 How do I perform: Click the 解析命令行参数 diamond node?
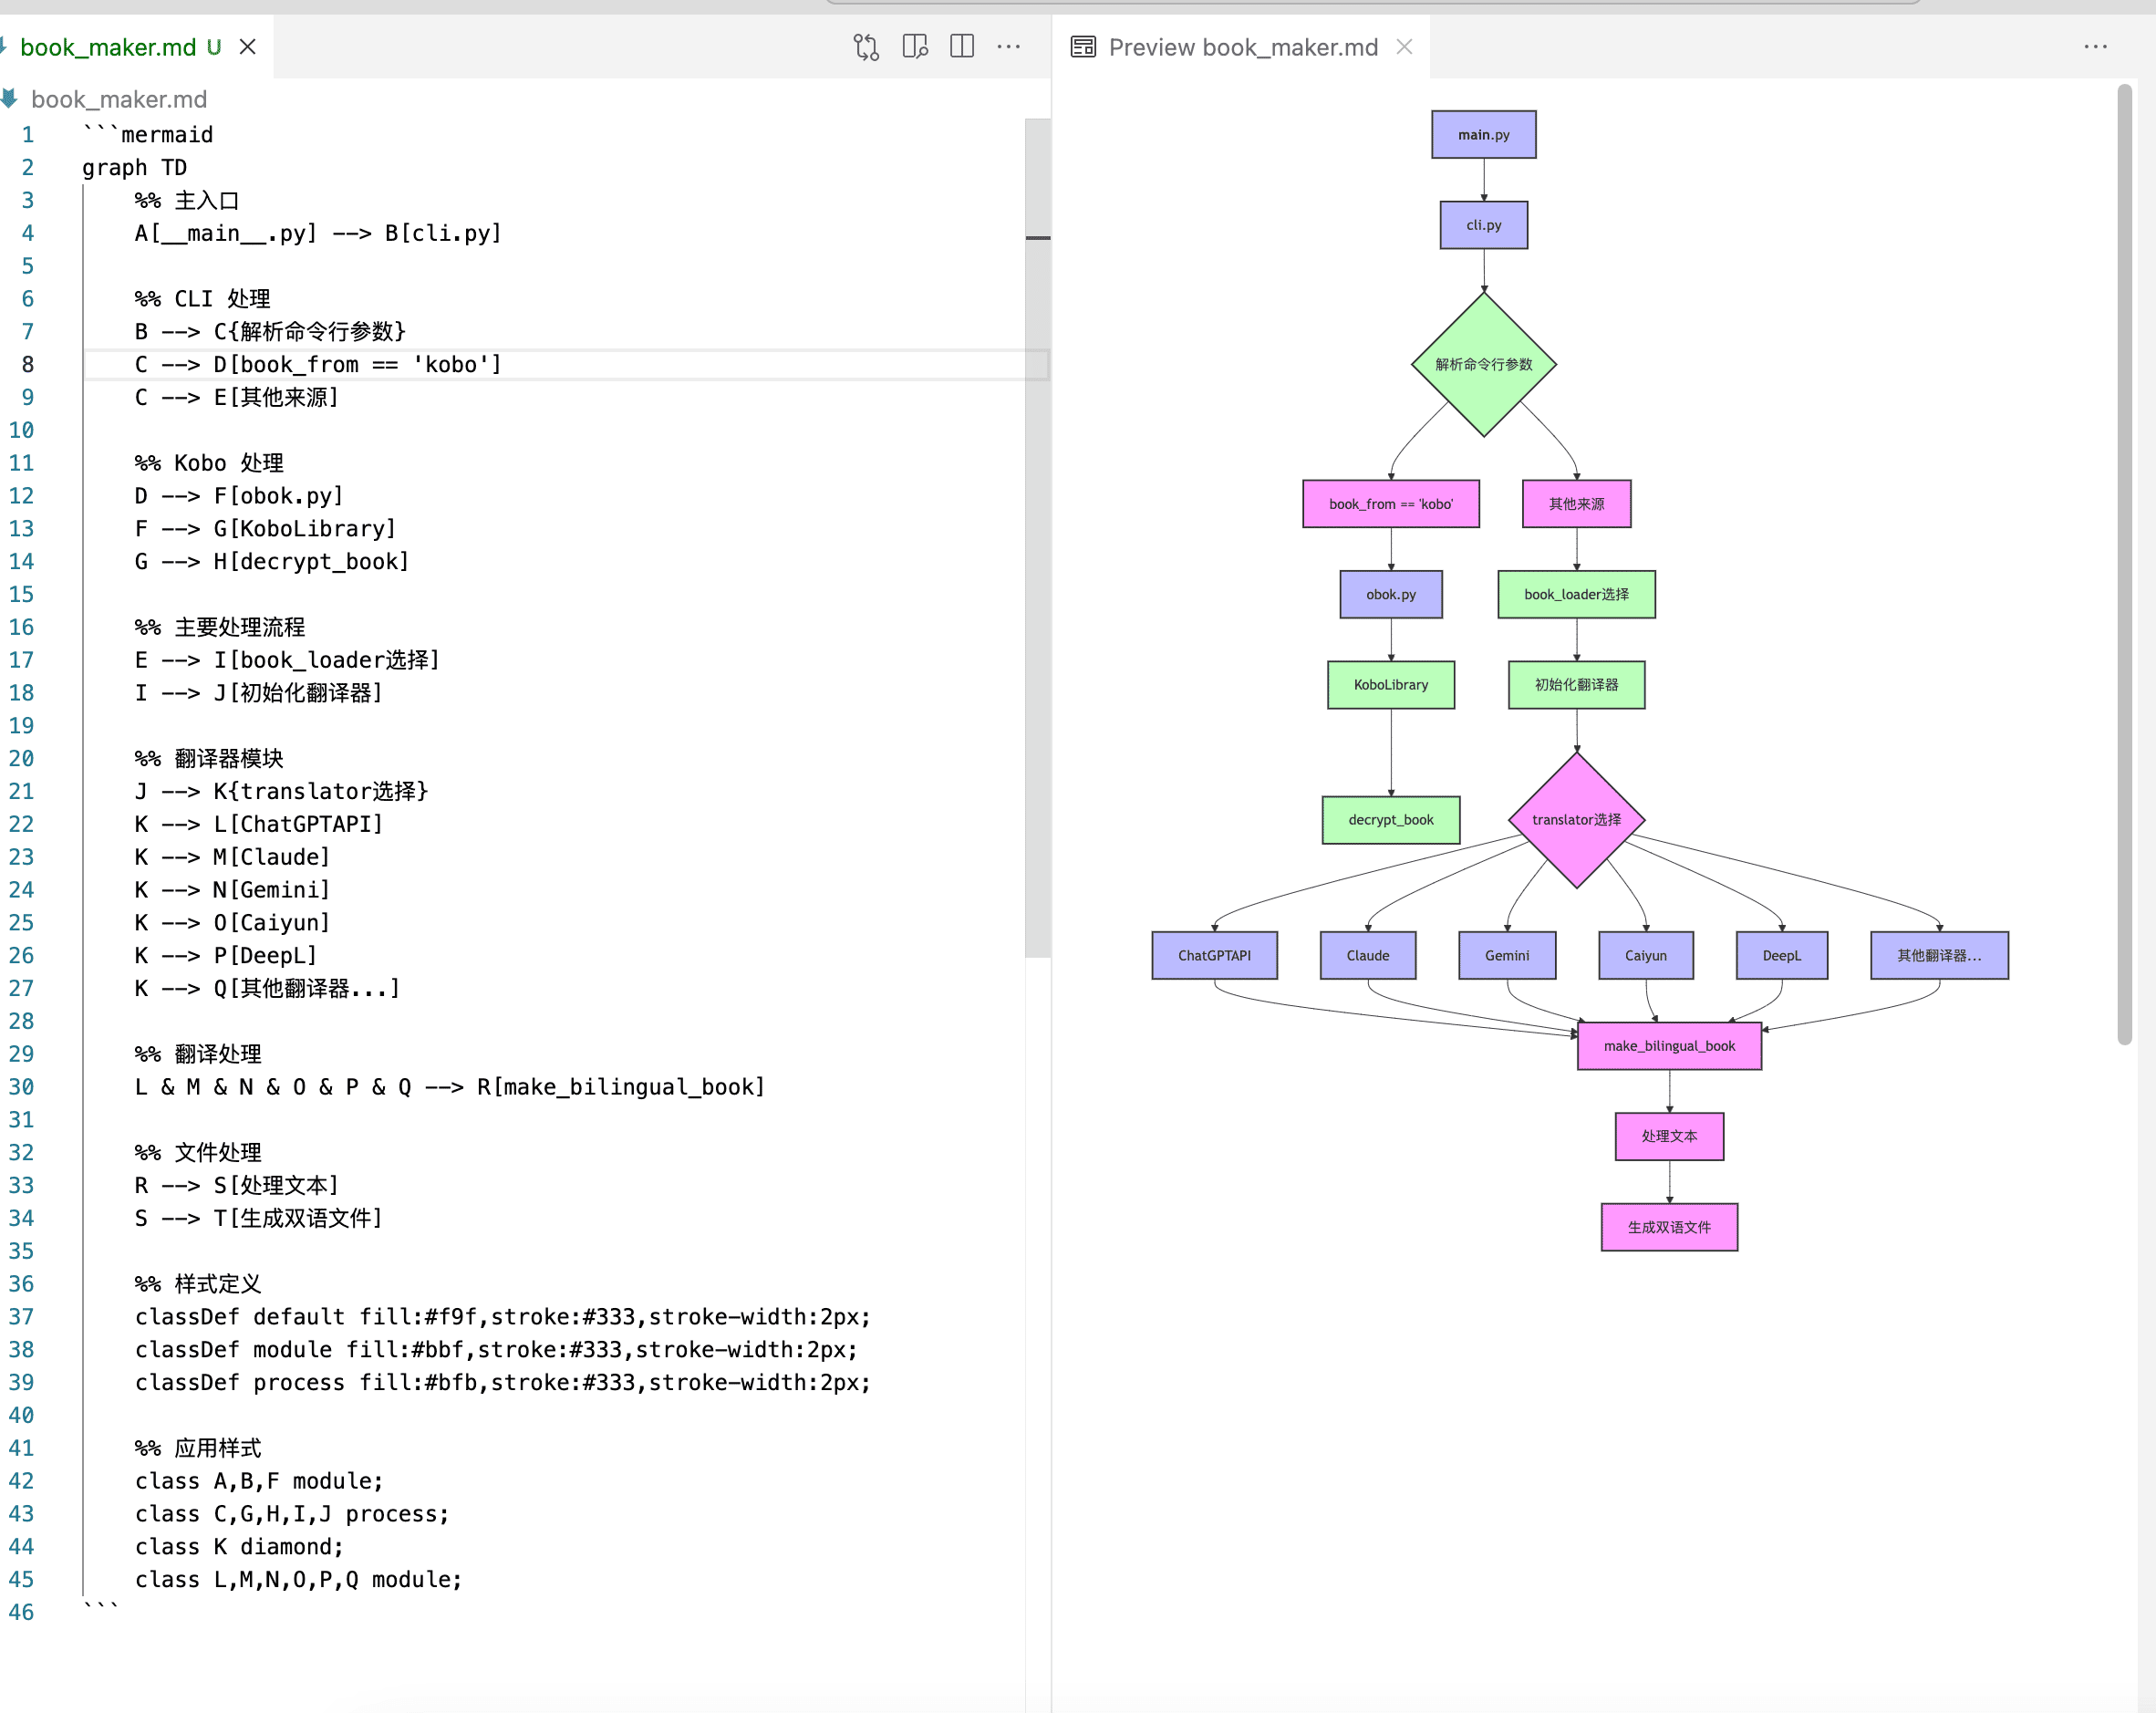1483,364
